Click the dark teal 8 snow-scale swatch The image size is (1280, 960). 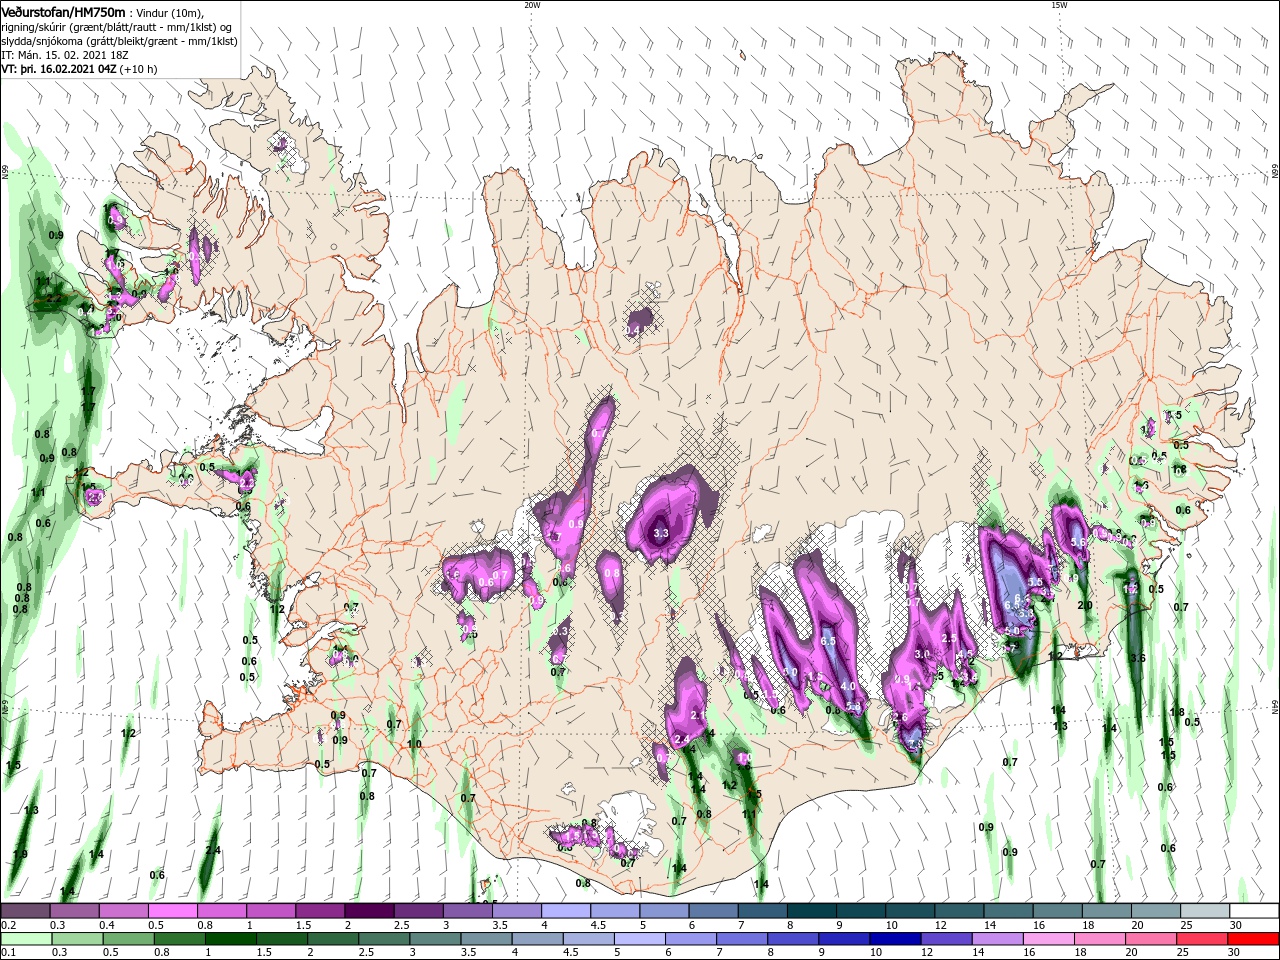point(811,910)
